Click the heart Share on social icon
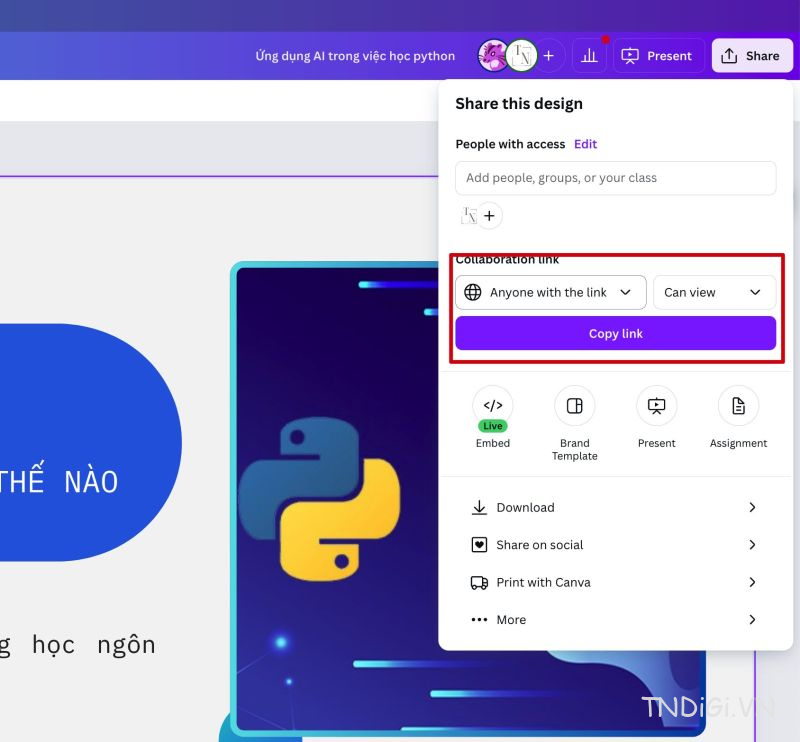Image resolution: width=800 pixels, height=742 pixels. pos(479,545)
